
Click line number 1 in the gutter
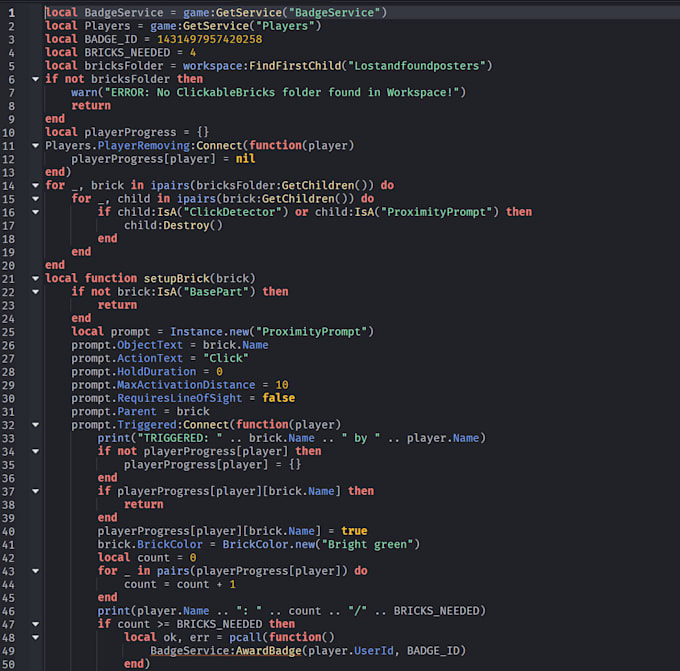pos(12,13)
